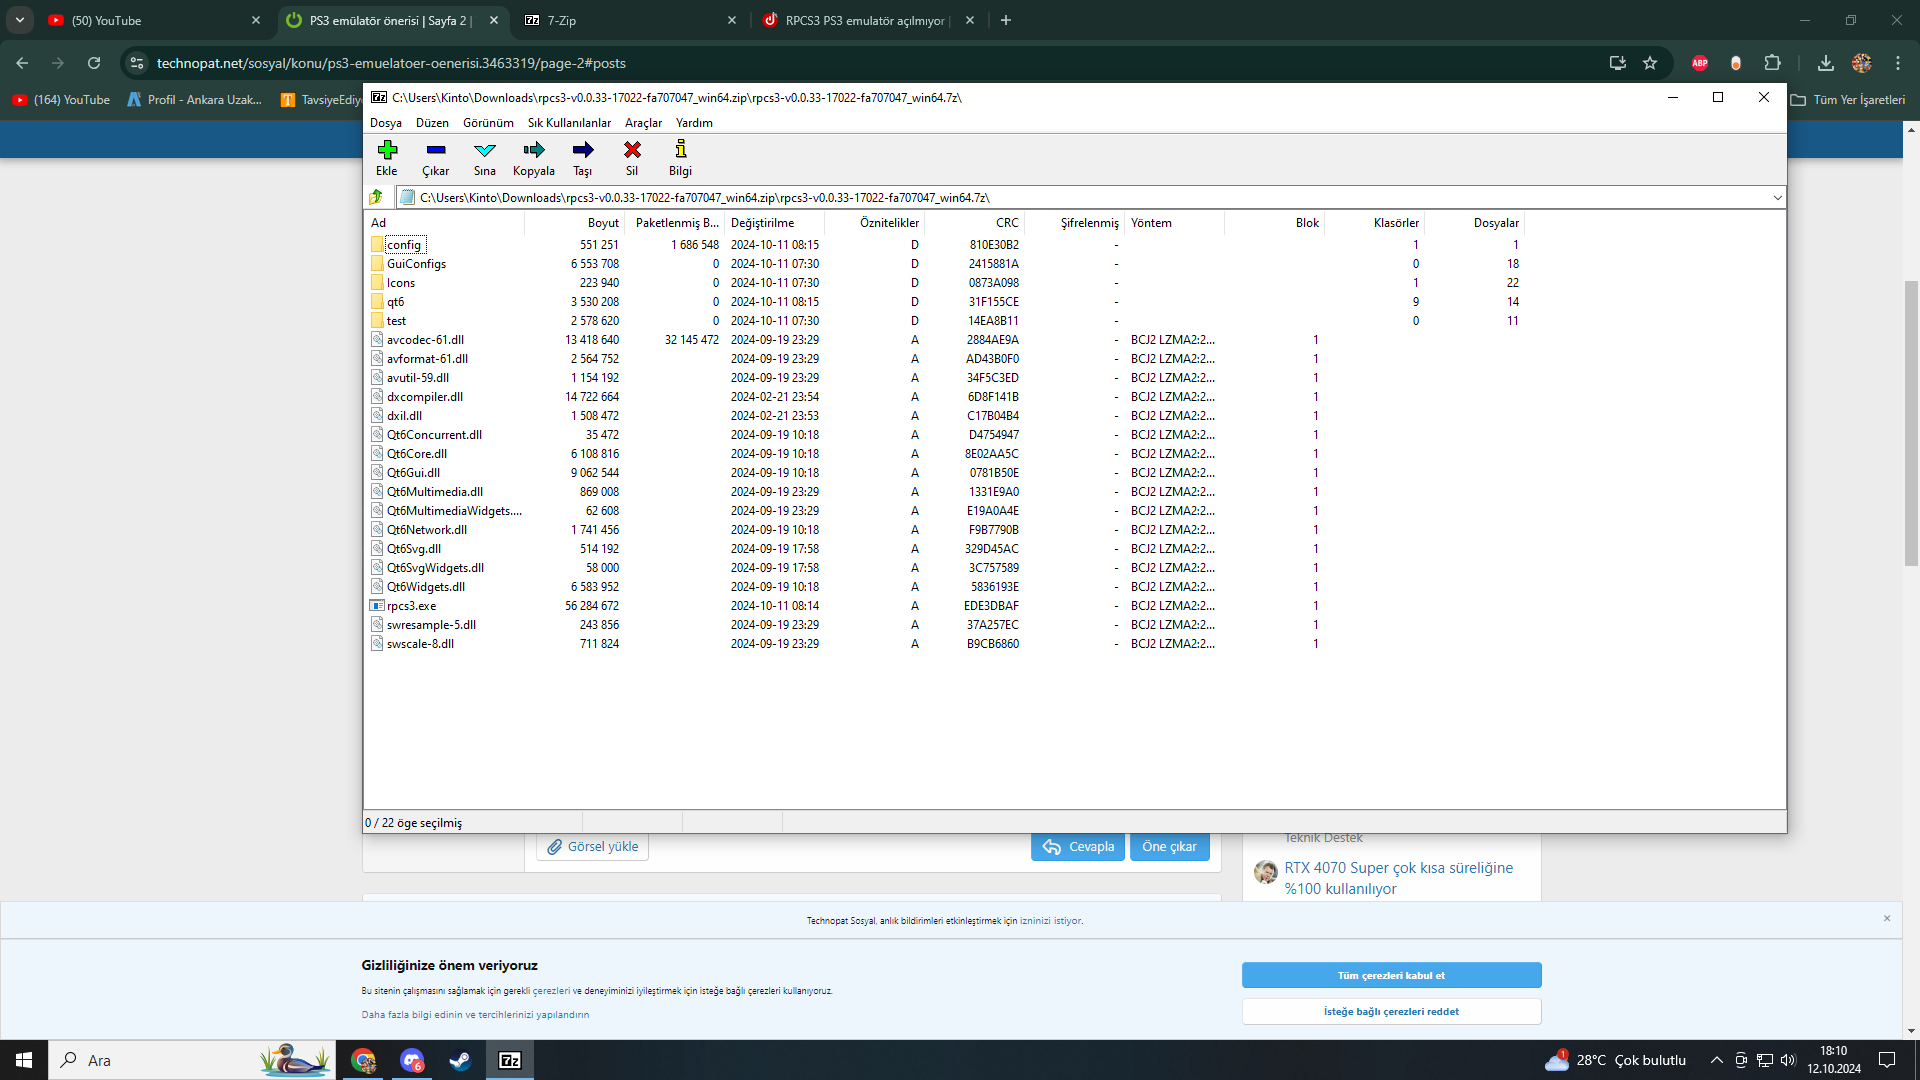Click Tüm çerezleri kabul et button
The width and height of the screenshot is (1920, 1080).
(1391, 975)
